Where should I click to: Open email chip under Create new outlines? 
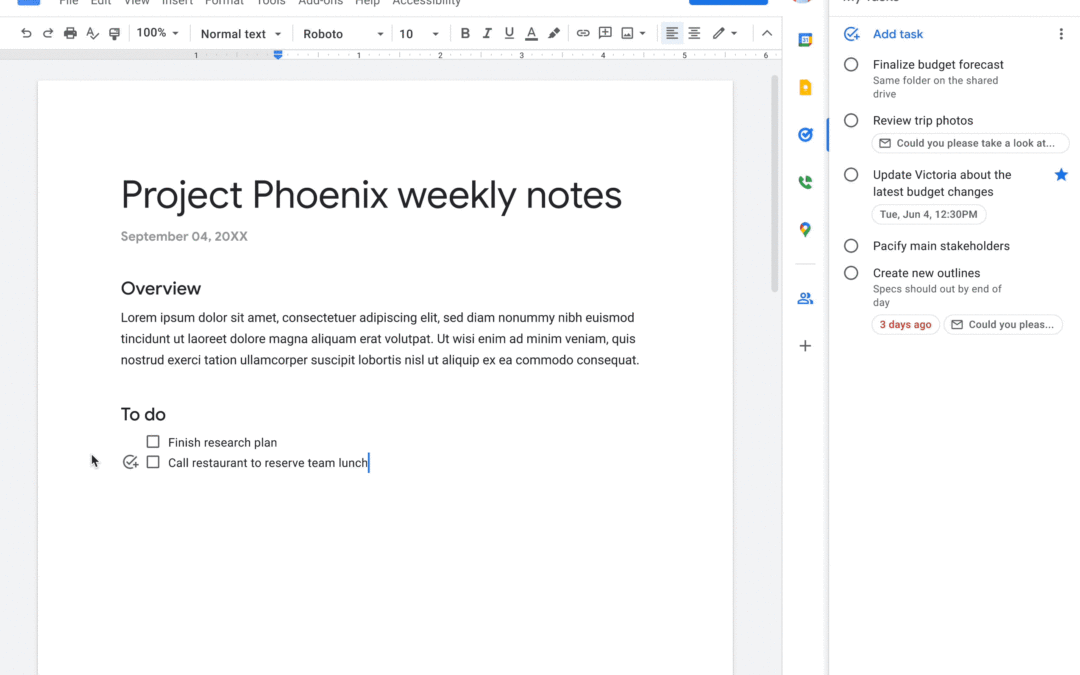[1003, 324]
